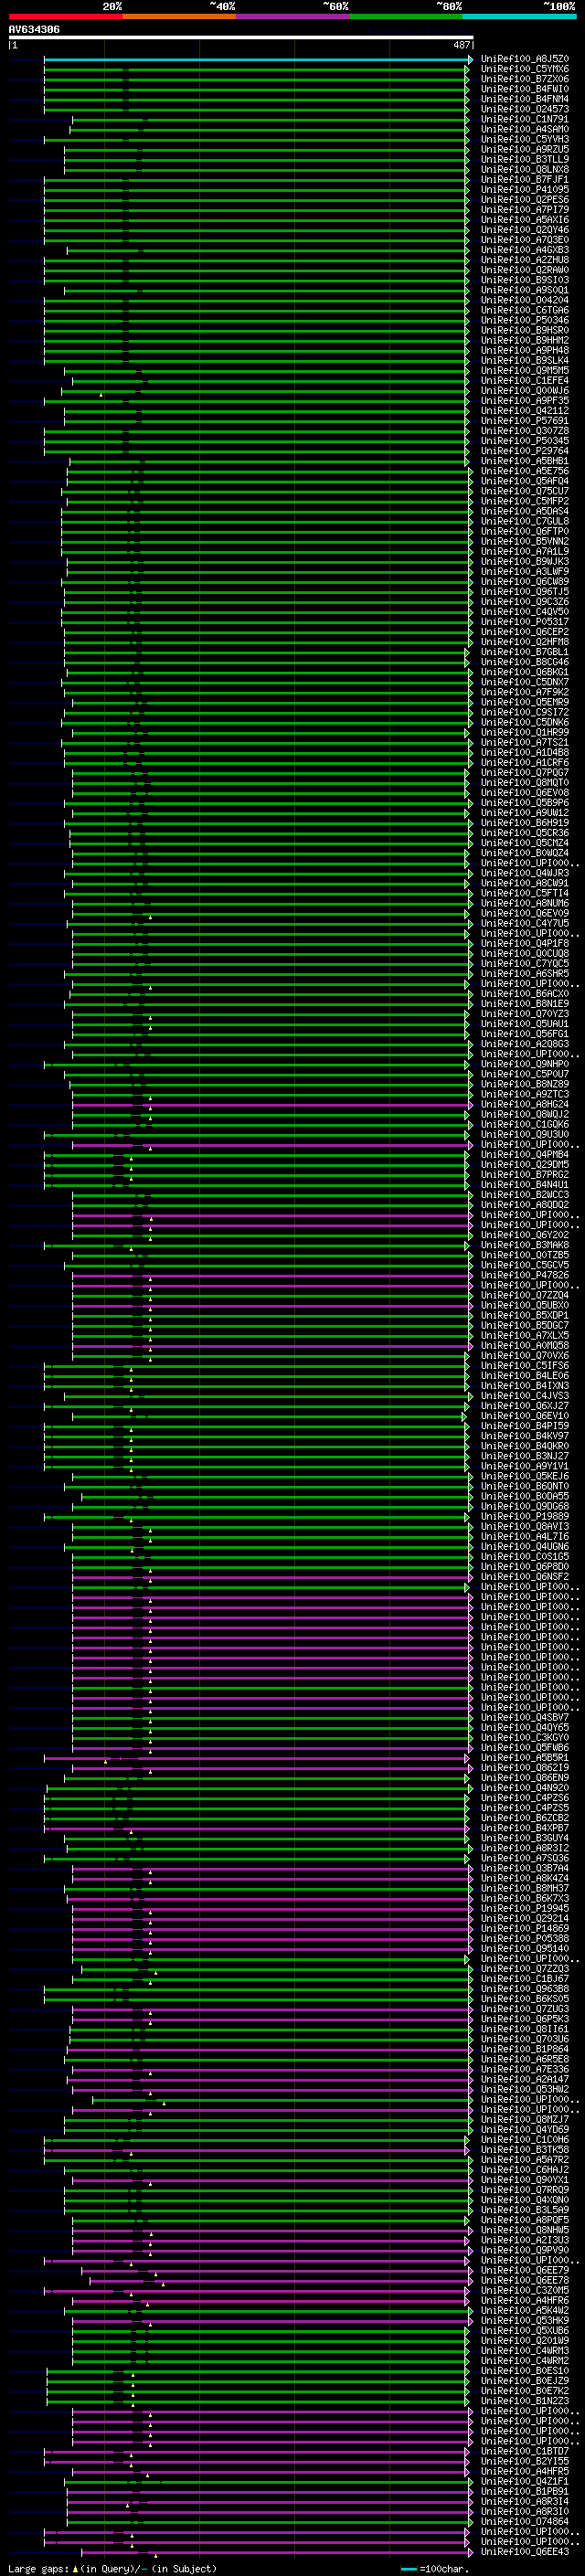Select the UniRef100_B1N2Z3 label

coord(525,2400)
